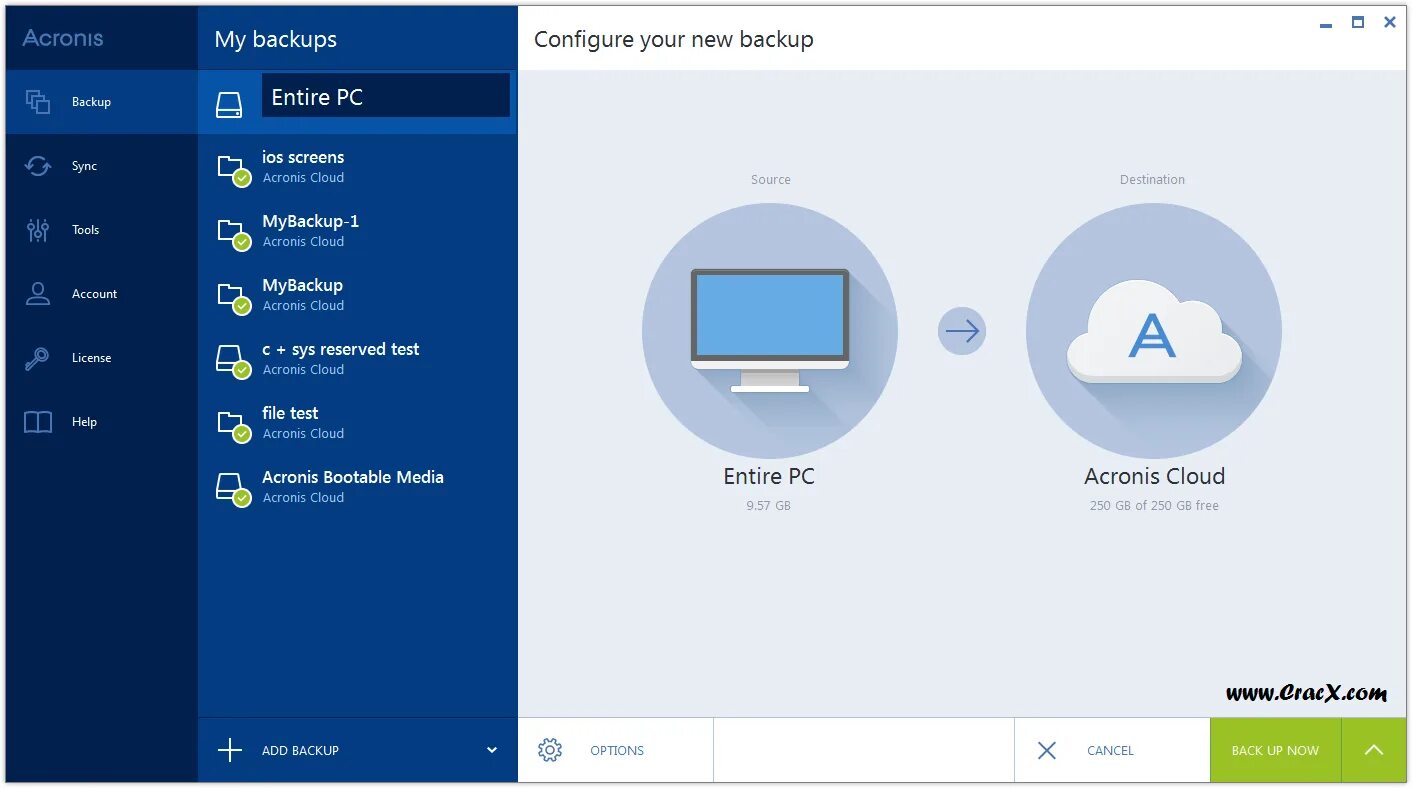The width and height of the screenshot is (1412, 788).
Task: Click the Back Up Now button
Action: click(x=1275, y=750)
